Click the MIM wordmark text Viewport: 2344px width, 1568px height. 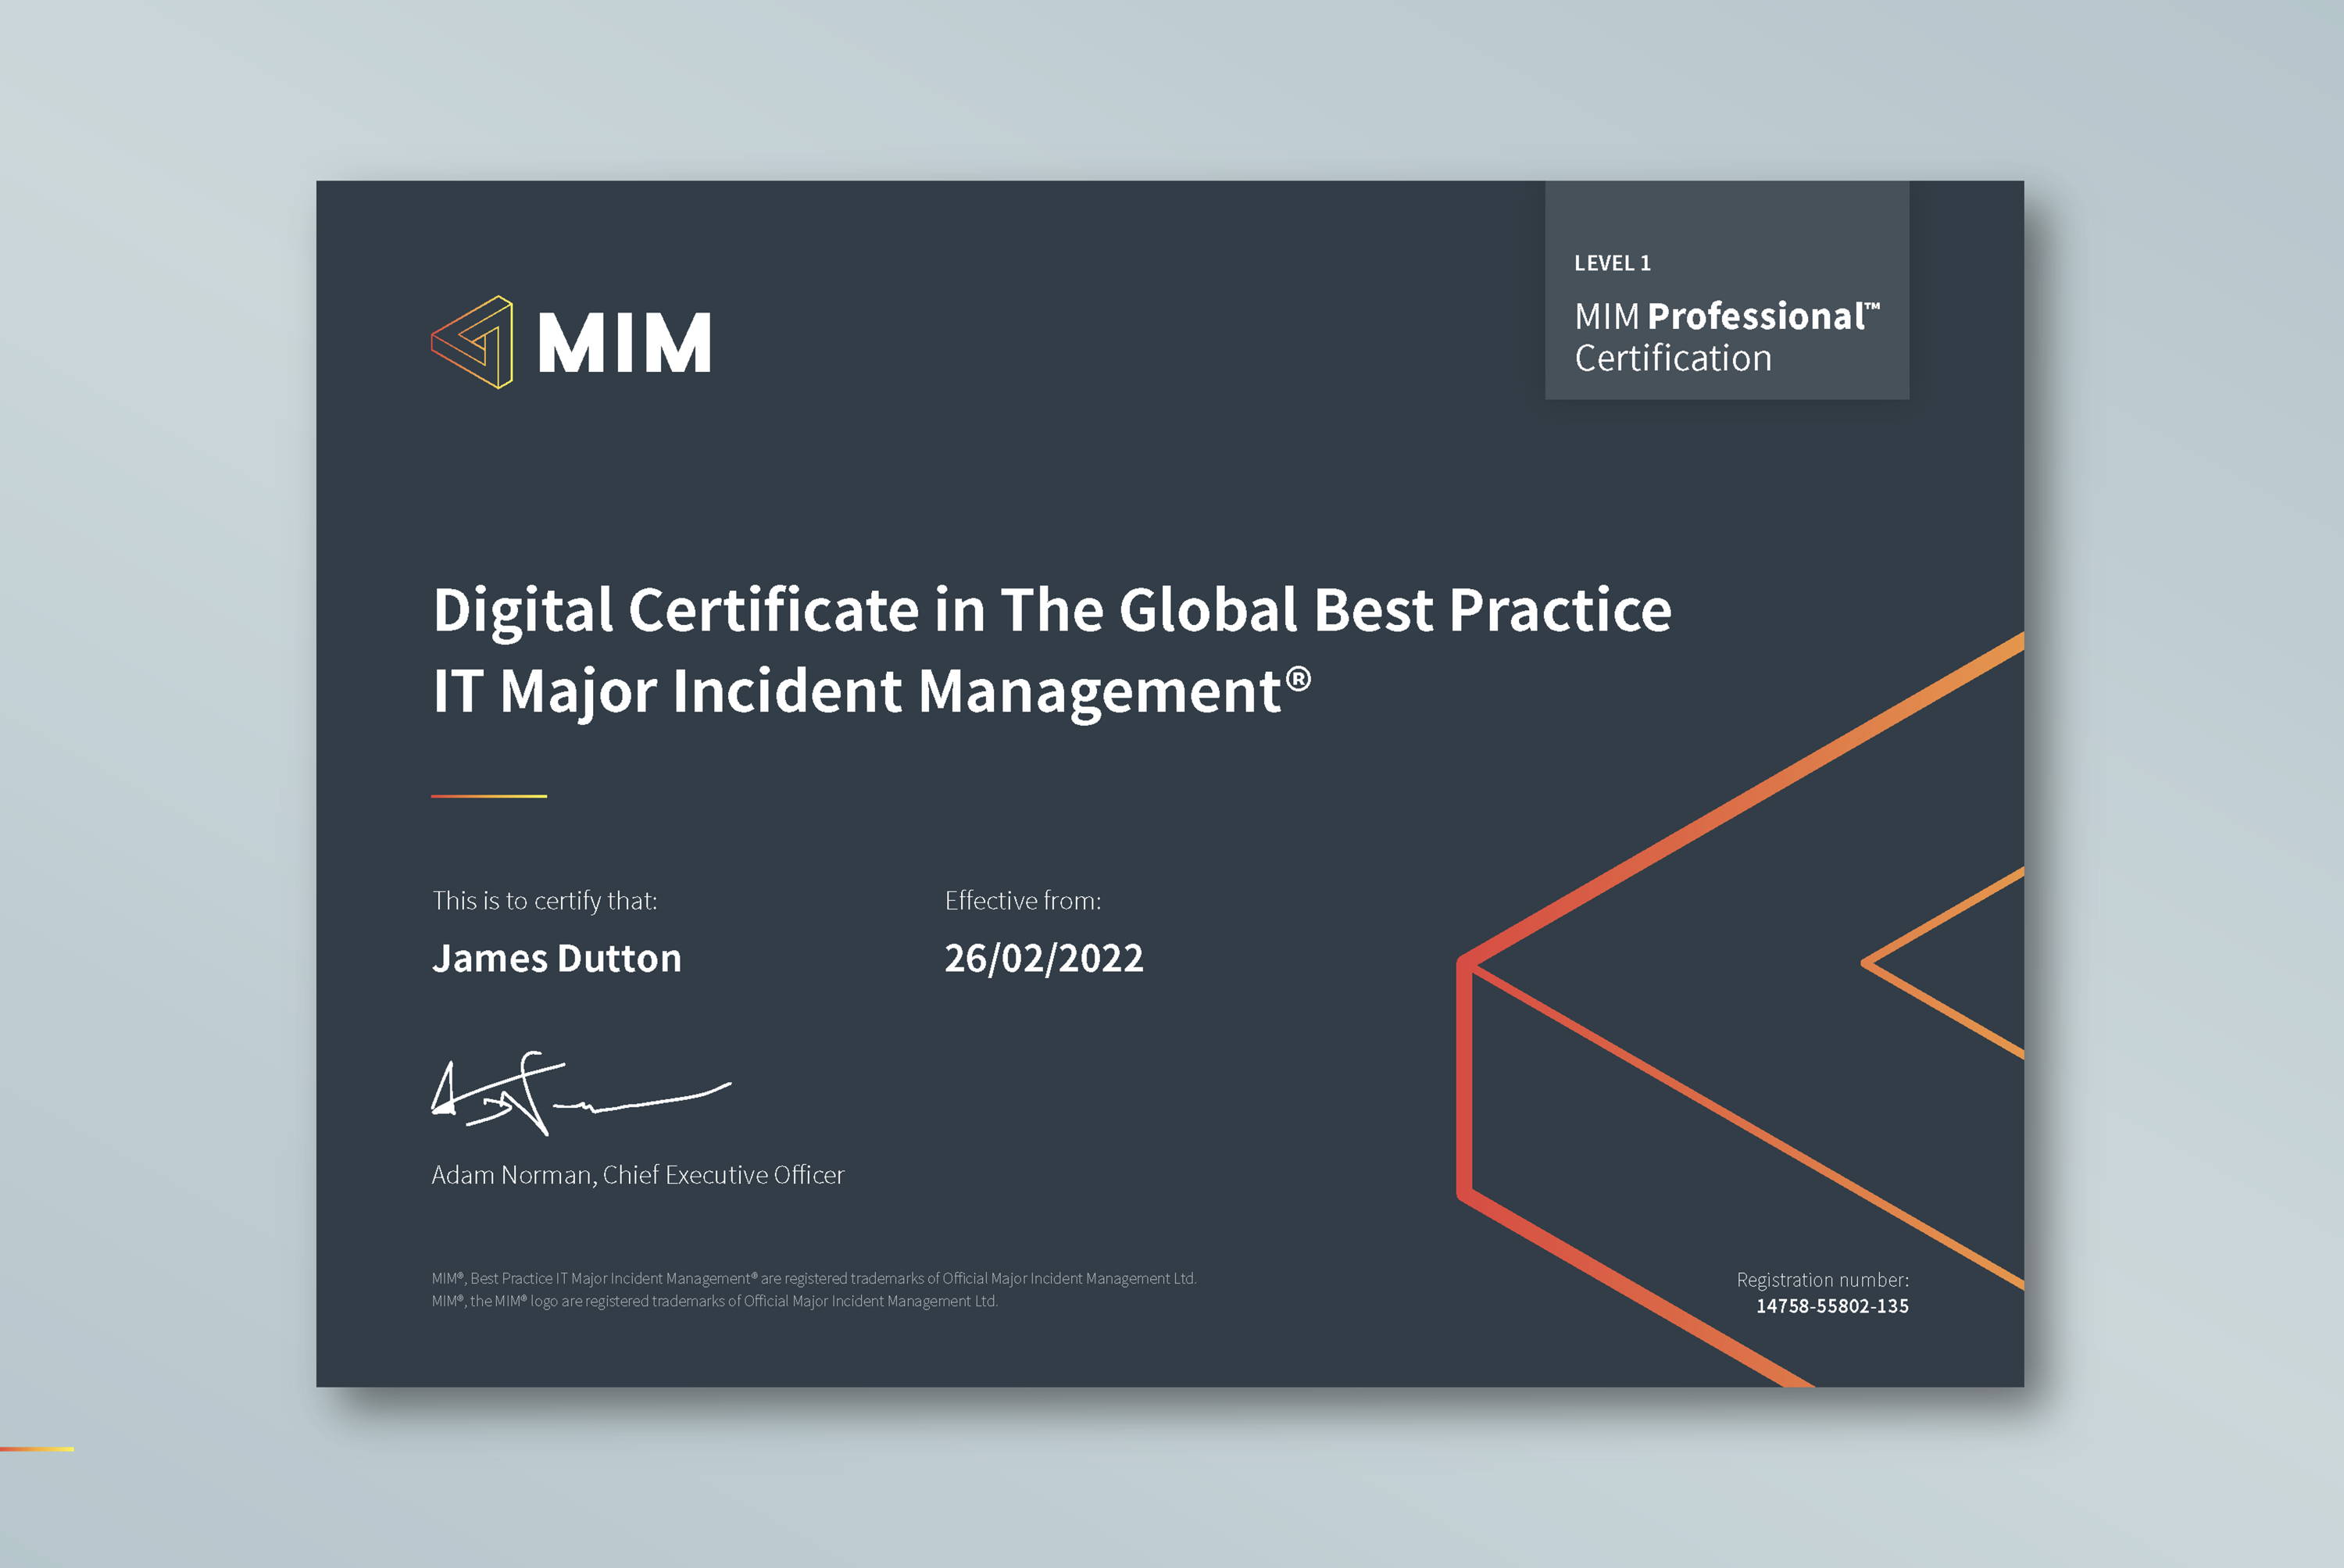click(625, 343)
